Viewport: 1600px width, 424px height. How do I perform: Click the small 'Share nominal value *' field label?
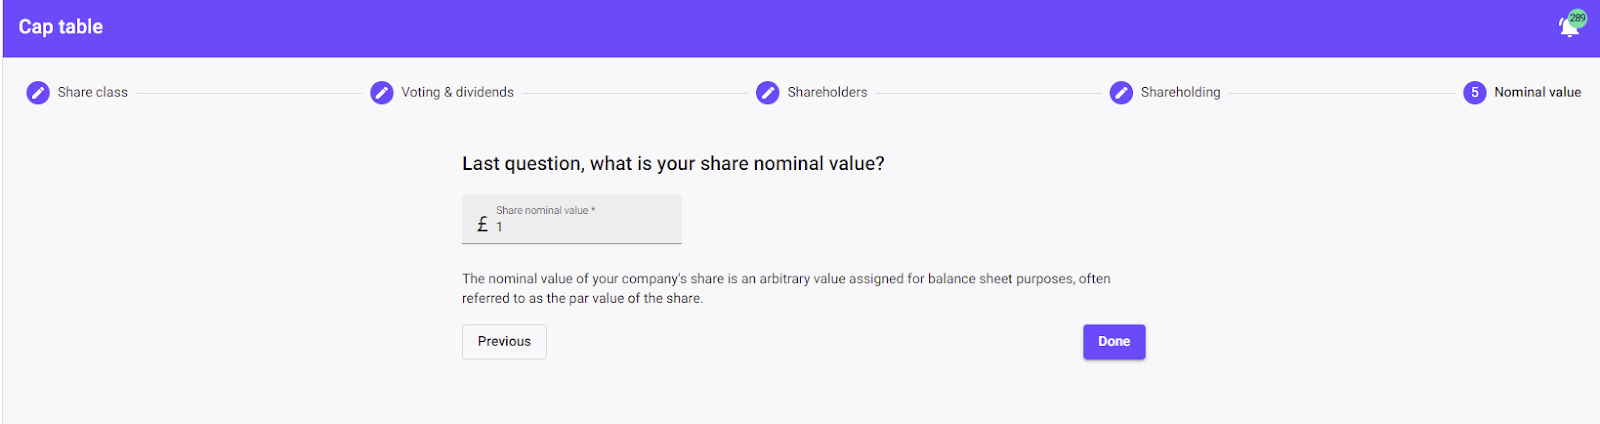pos(545,210)
